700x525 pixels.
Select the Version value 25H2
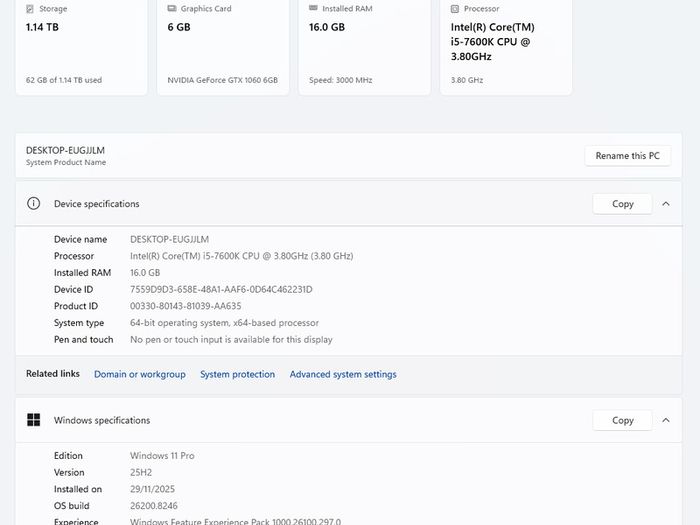[x=141, y=472]
